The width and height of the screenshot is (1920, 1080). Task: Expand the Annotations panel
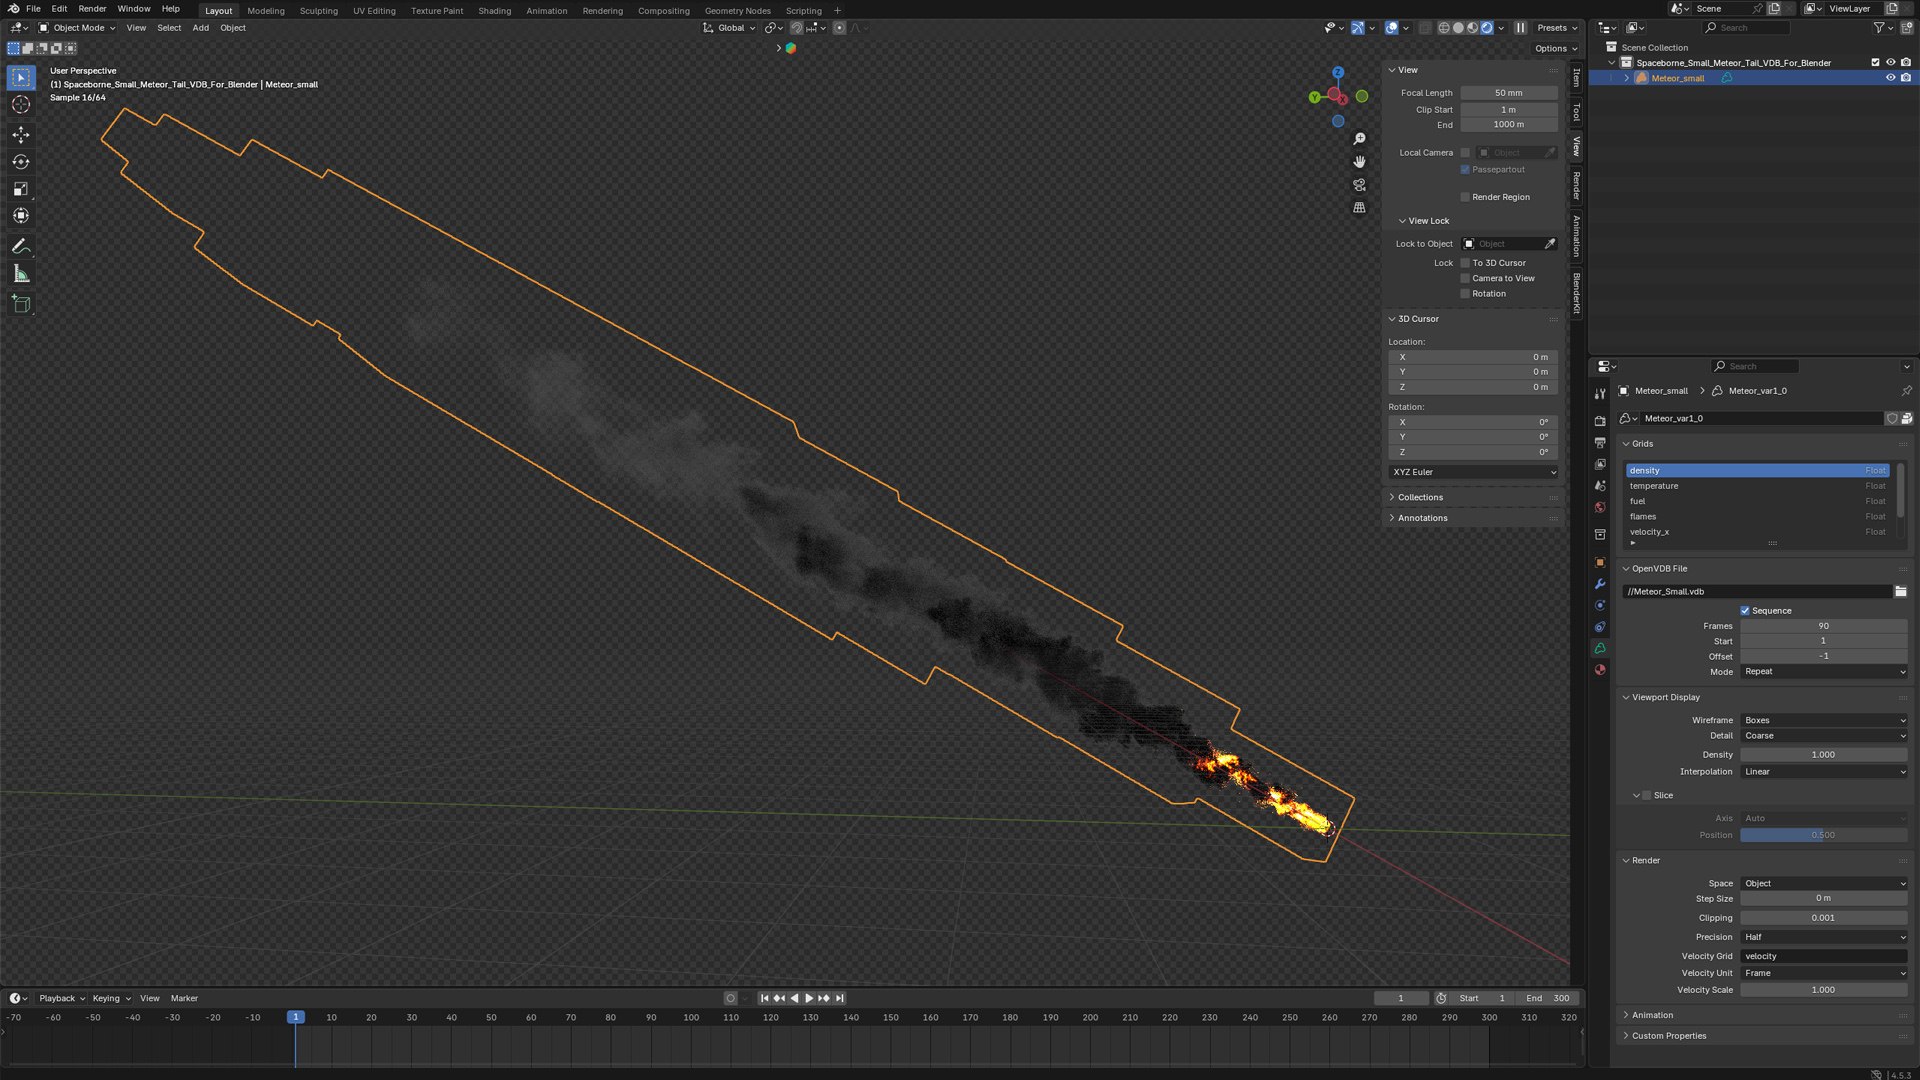click(1422, 518)
